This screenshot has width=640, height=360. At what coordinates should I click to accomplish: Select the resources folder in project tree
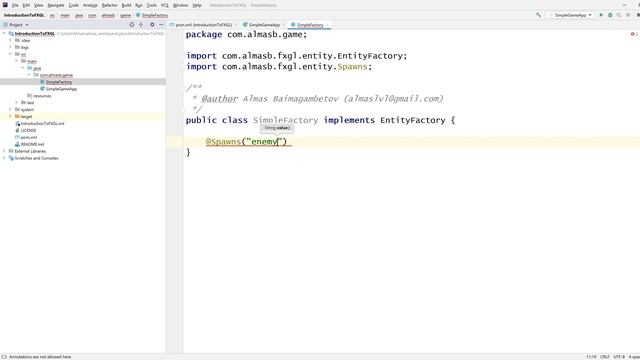42,96
